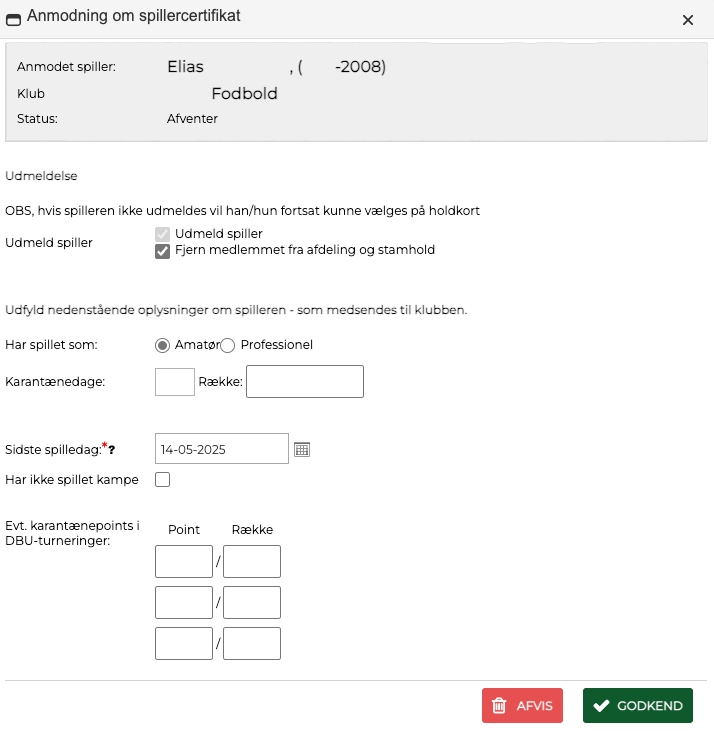Select the Amatør radio button

click(163, 345)
